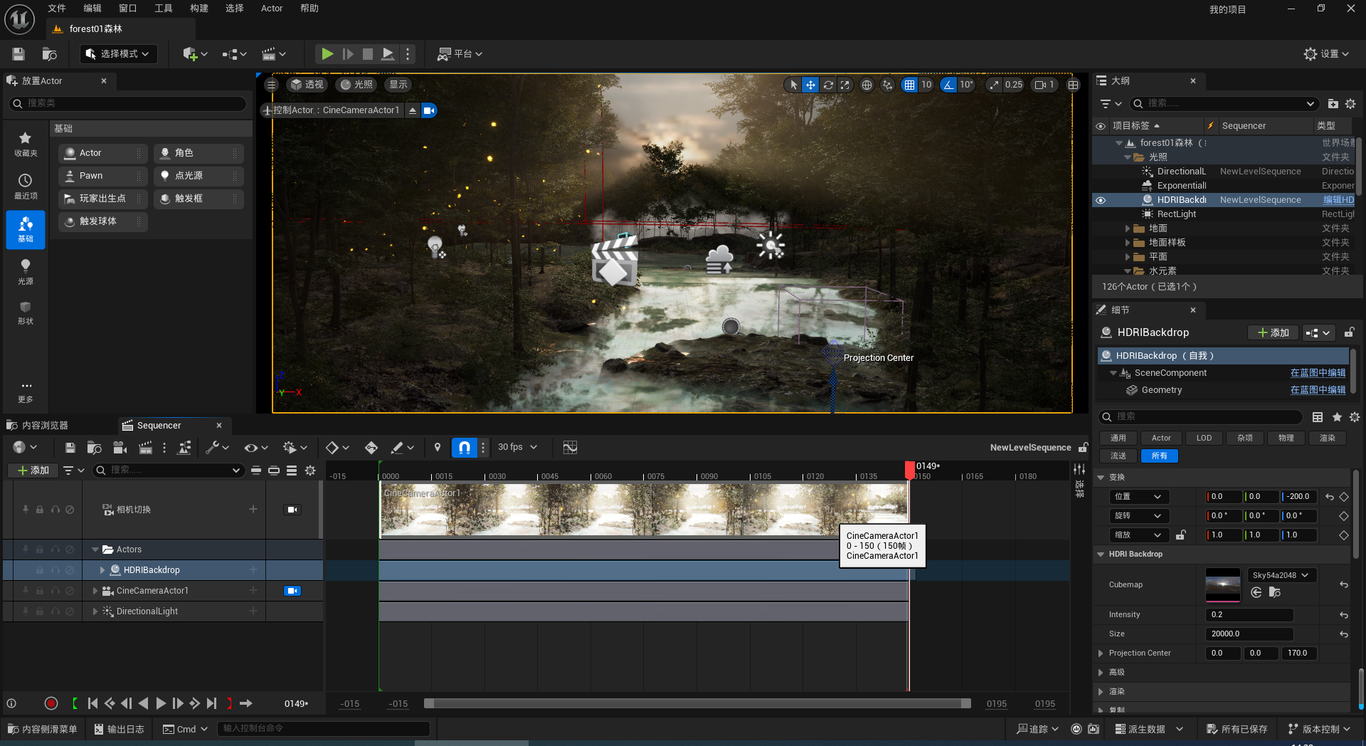Click the Outliner create folder icon

1333,103
